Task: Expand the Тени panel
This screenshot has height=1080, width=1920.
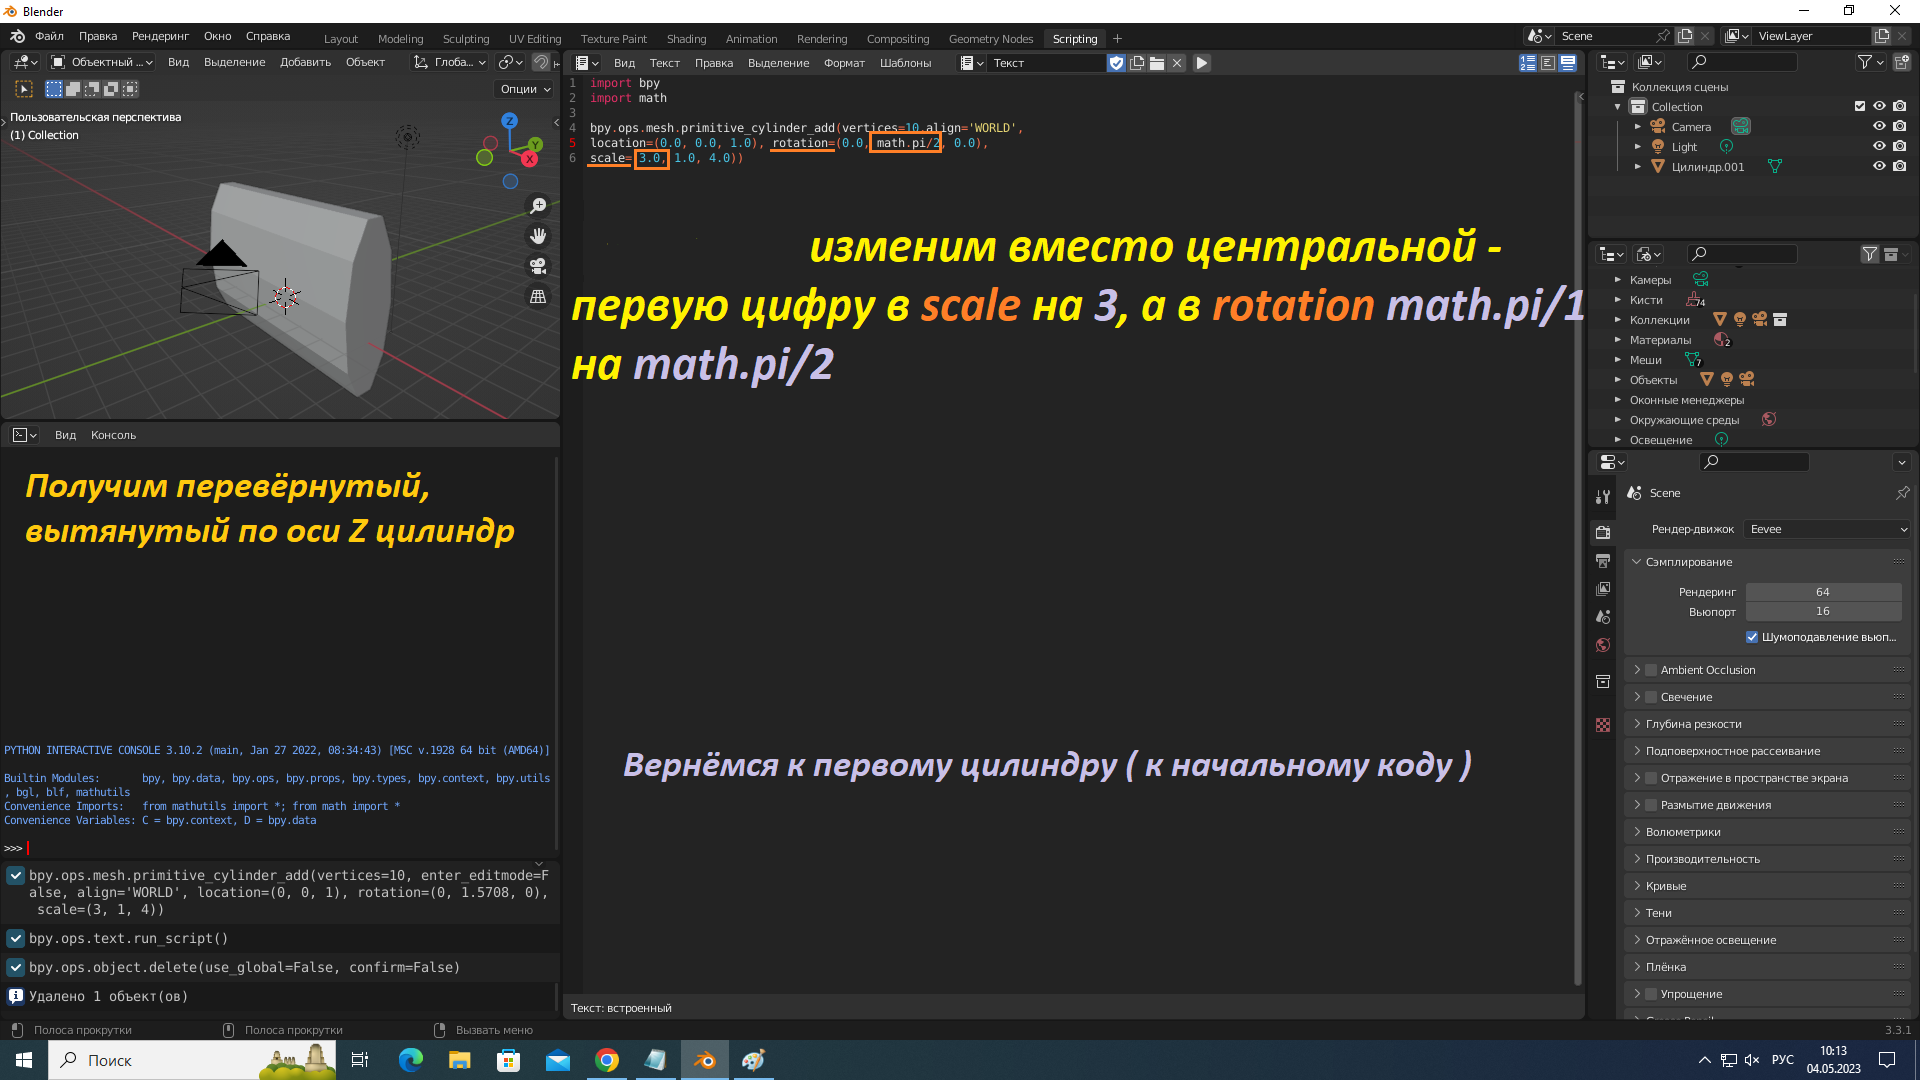Action: 1767,913
